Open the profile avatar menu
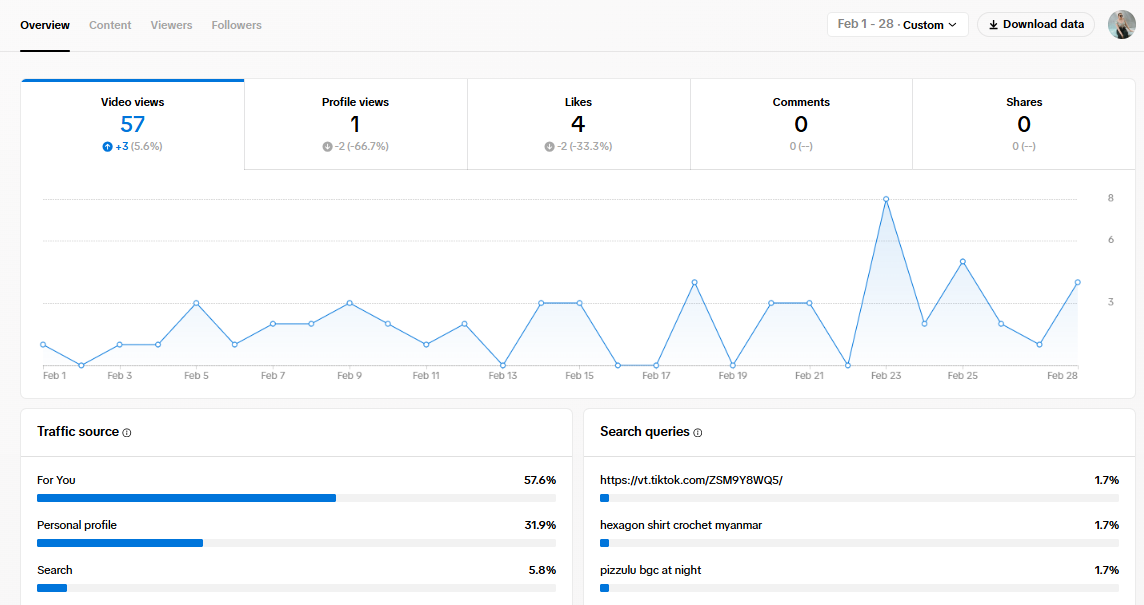The height and width of the screenshot is (605, 1144). [1121, 25]
